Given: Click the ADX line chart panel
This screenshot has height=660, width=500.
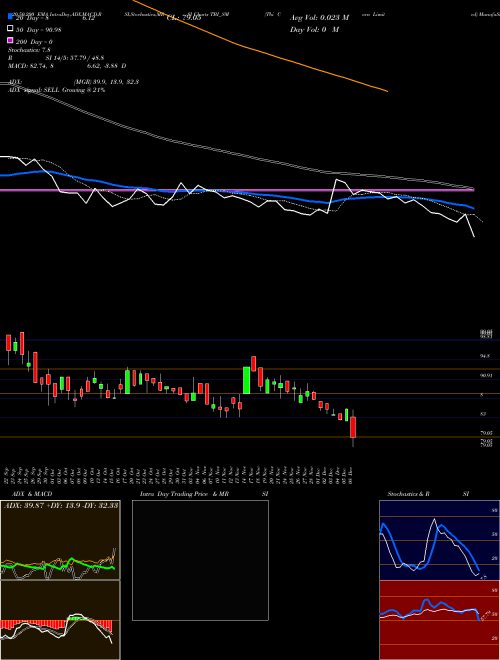Looking at the screenshot, I should (x=60, y=540).
